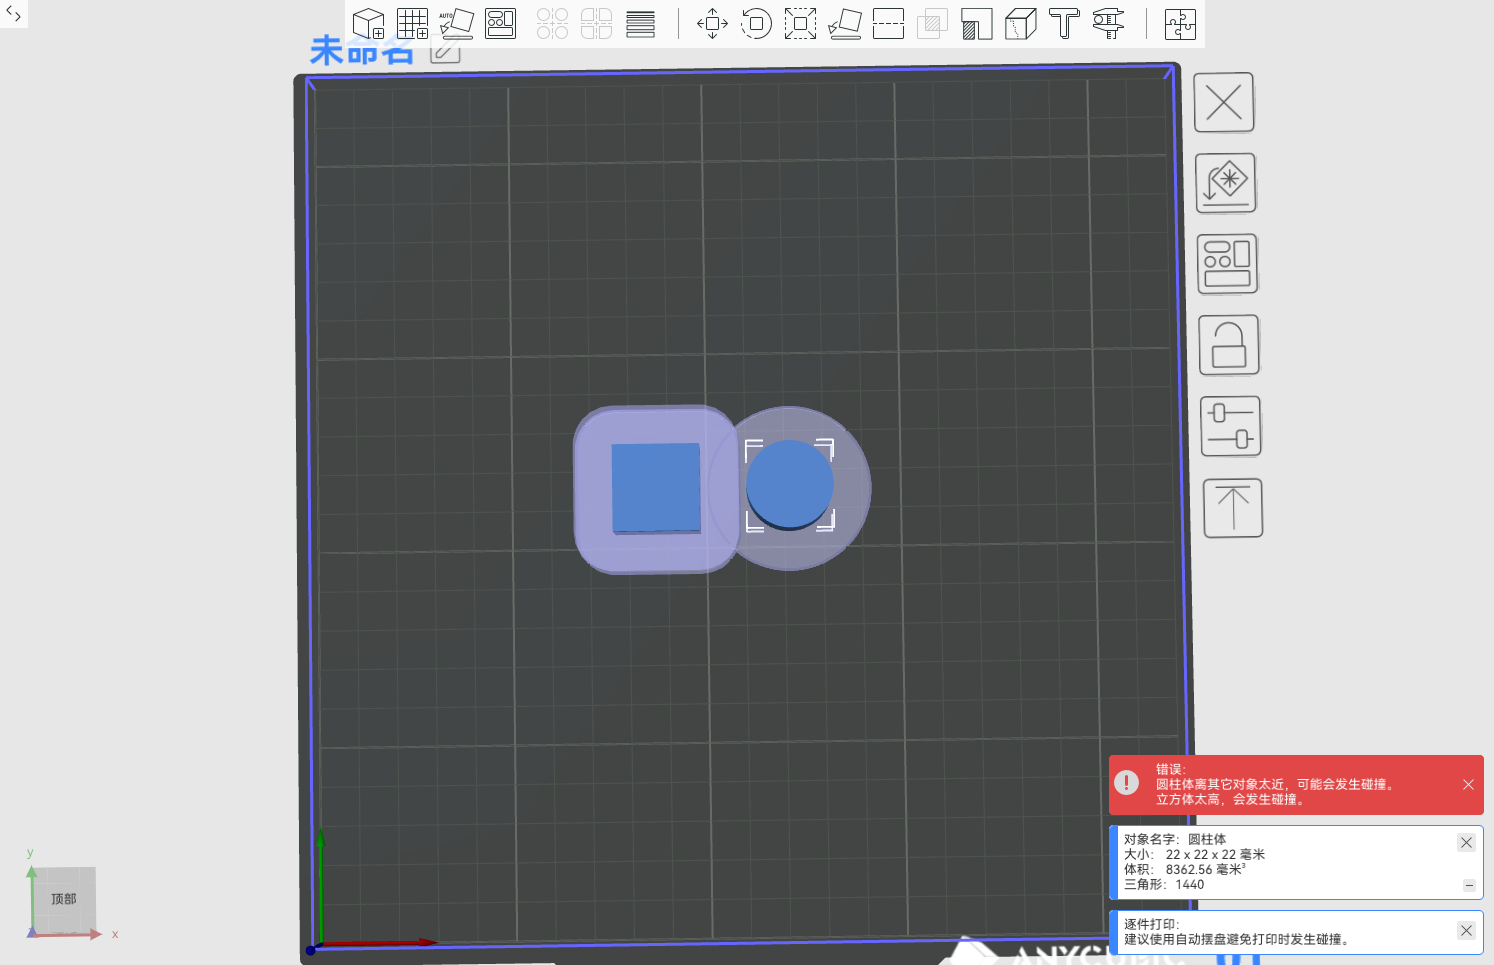Minimize the 圆柱体 object info panel
Image resolution: width=1494 pixels, height=965 pixels.
point(1469,885)
